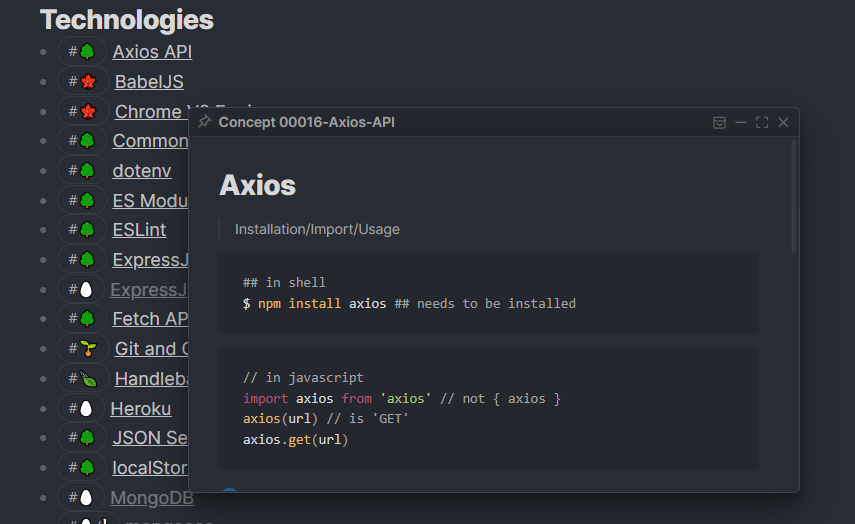Open the Heroku note link
The height and width of the screenshot is (524, 855).
(x=141, y=408)
